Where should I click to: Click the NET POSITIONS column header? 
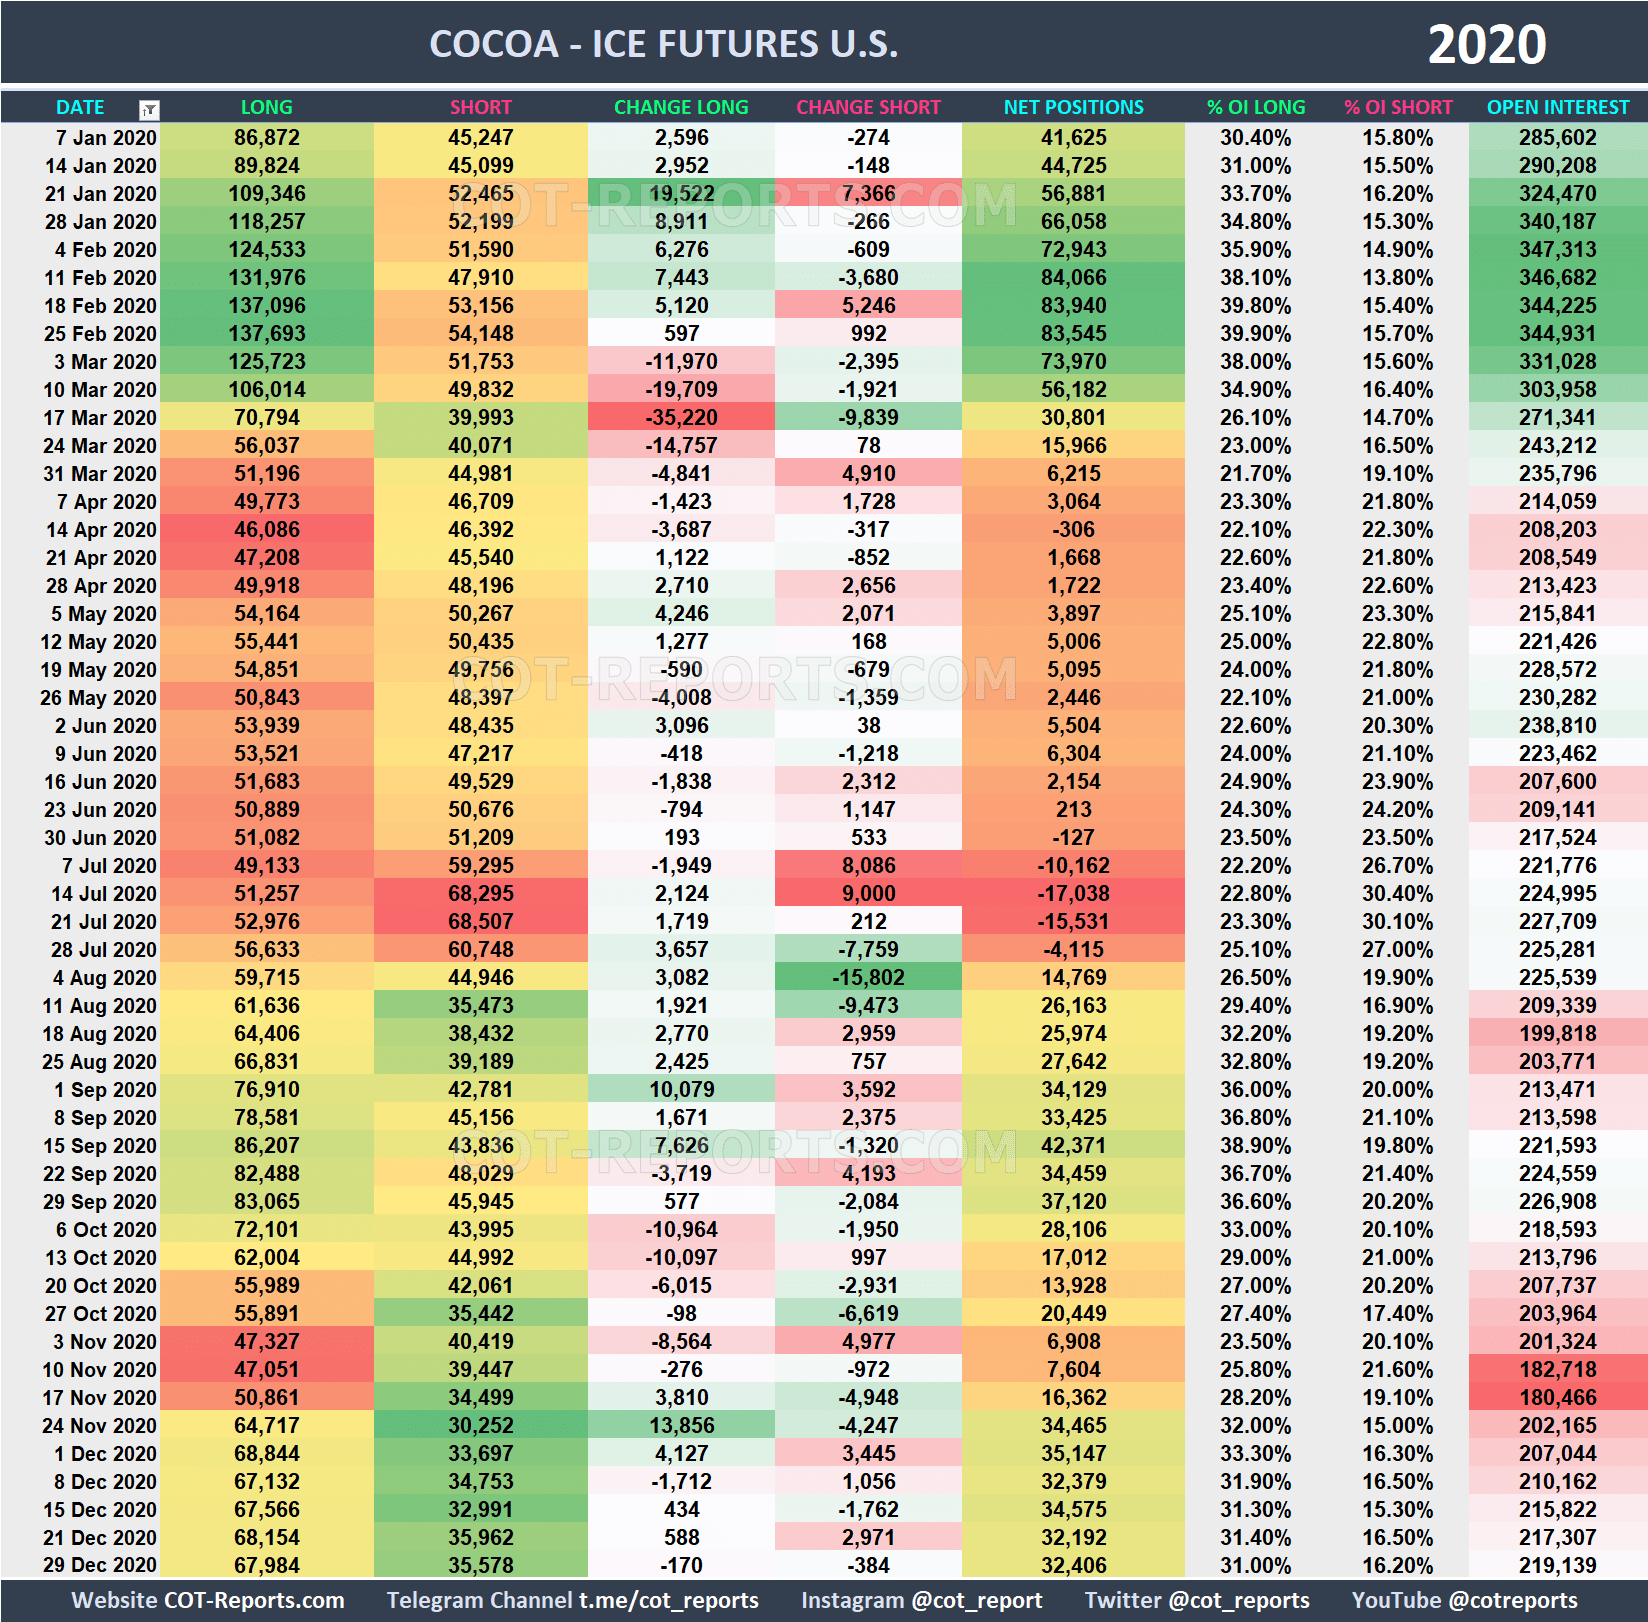click(x=1071, y=107)
